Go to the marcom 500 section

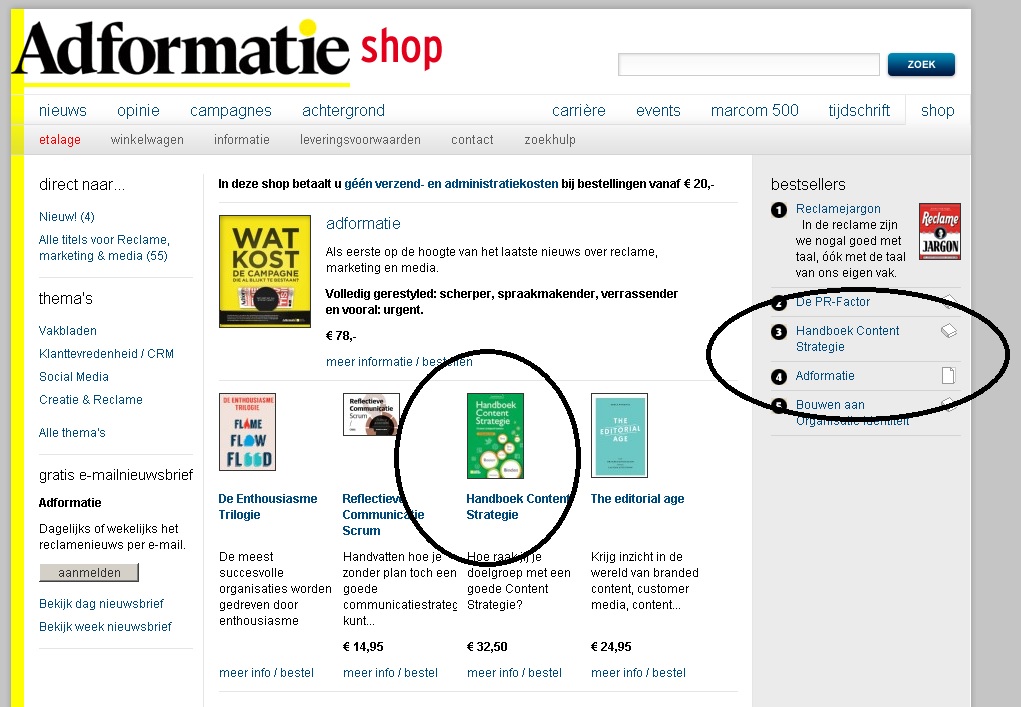(x=755, y=111)
